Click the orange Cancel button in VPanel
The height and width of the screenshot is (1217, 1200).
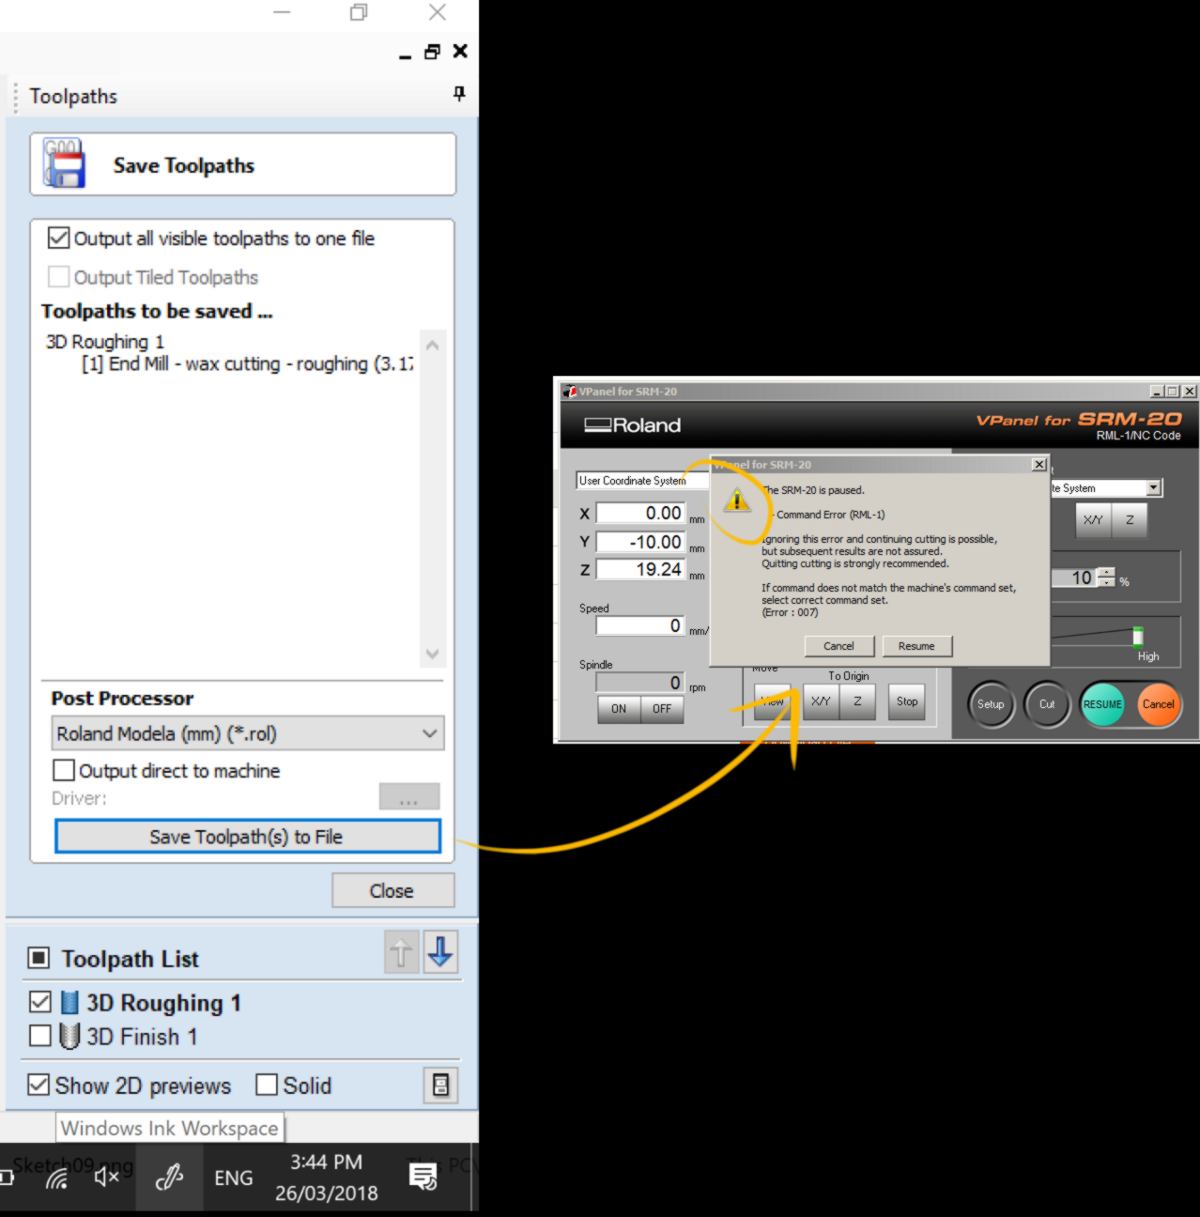pos(1158,704)
